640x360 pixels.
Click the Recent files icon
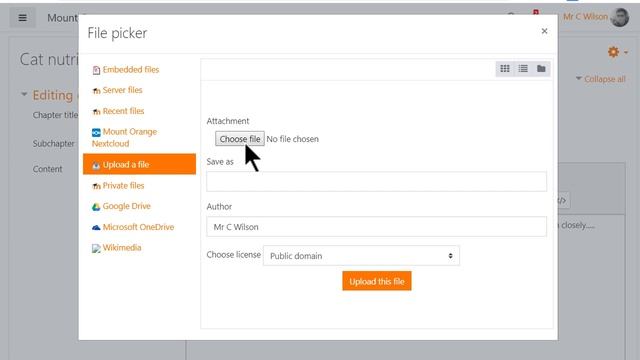[x=96, y=112]
